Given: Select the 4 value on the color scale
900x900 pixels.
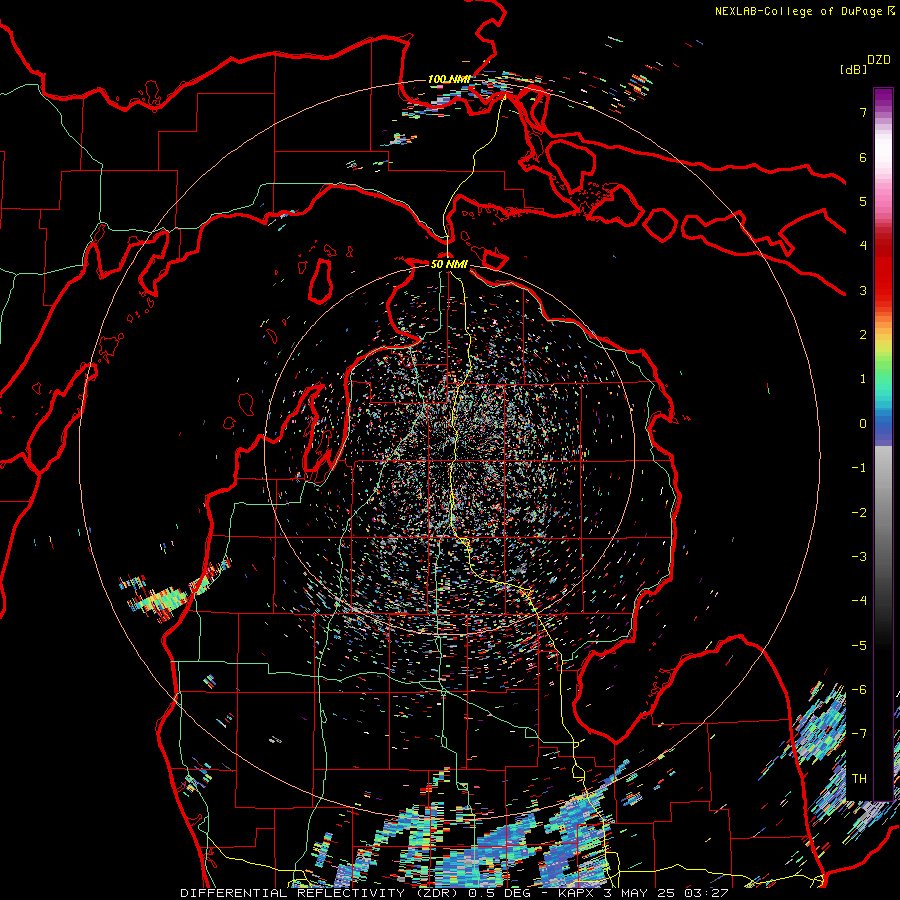Looking at the screenshot, I should pos(863,246).
